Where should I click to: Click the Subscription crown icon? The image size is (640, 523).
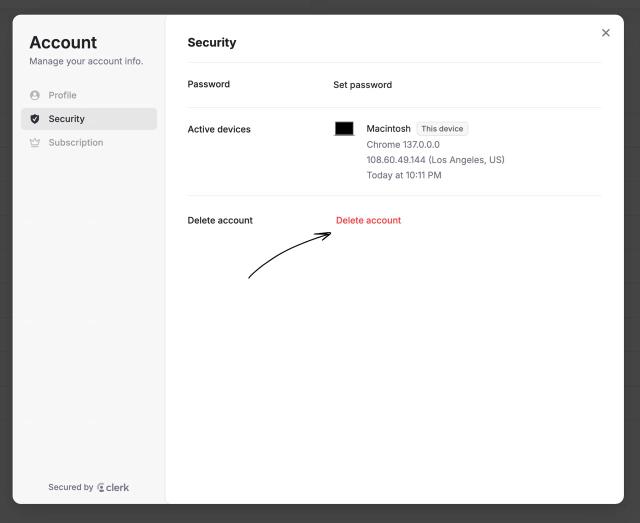pos(35,142)
